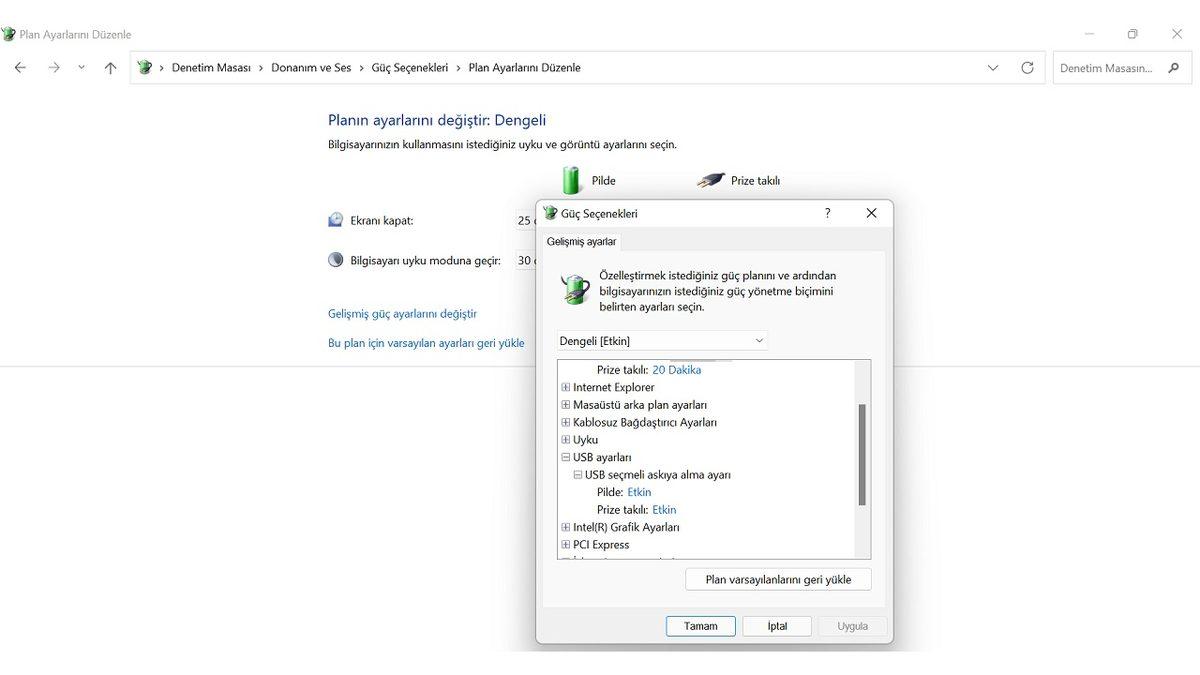The height and width of the screenshot is (675, 1200).
Task: Click the sleep icon beside Bilgisayarı uyku moduna geçir
Action: 336,259
